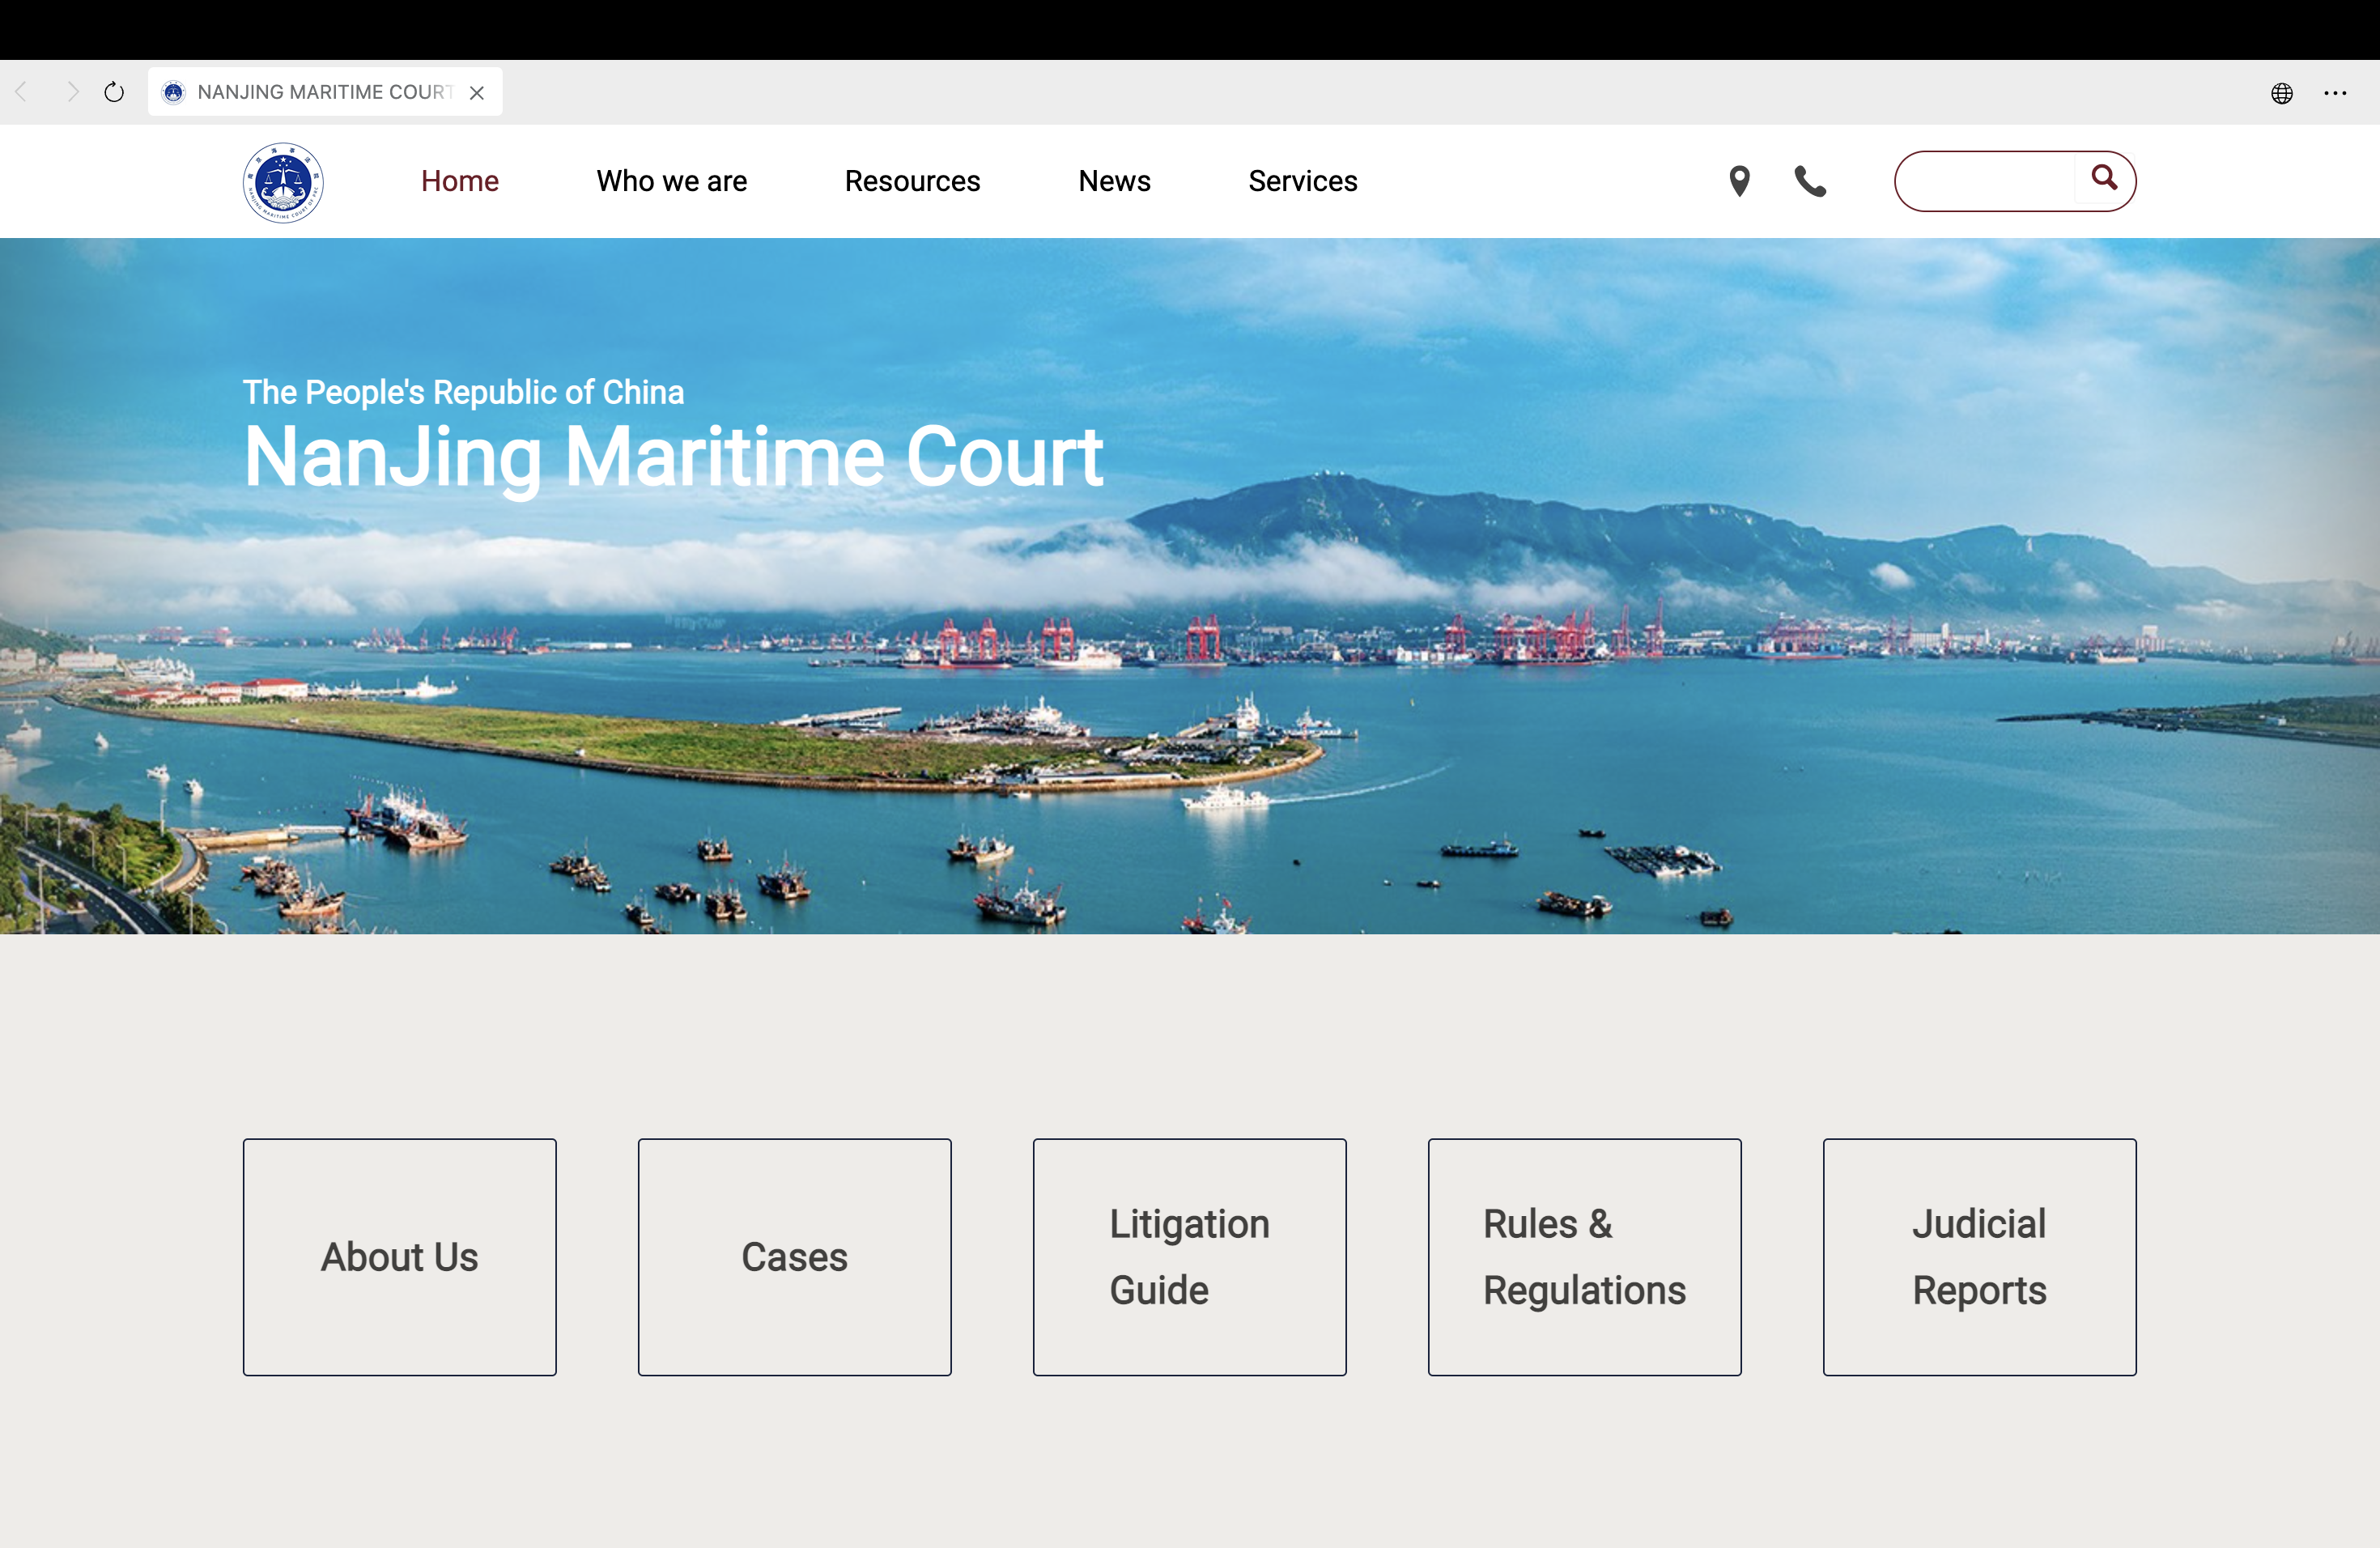This screenshot has width=2380, height=1548.
Task: Open the Litigation Guide card
Action: tap(1190, 1257)
